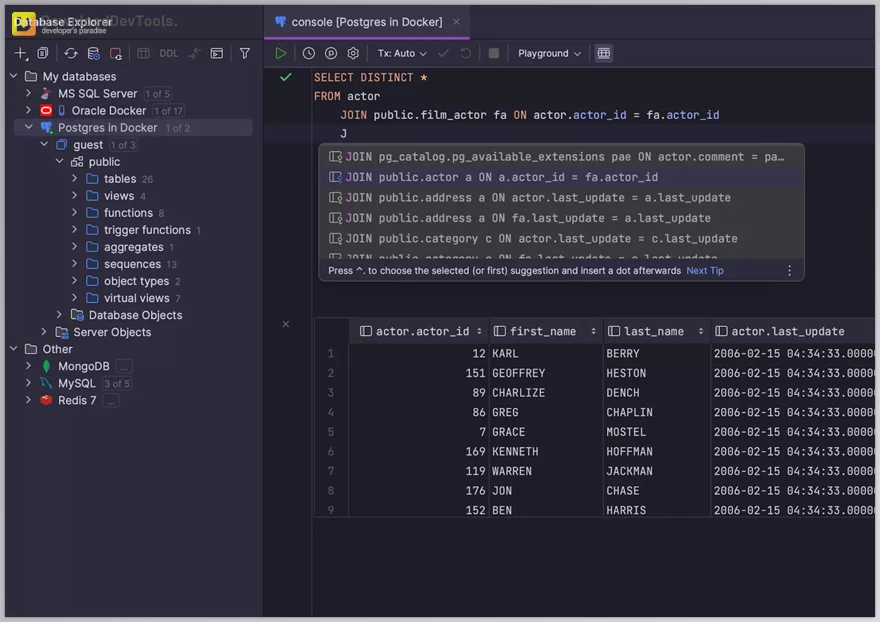Click the DDL toolbar button
The width and height of the screenshot is (880, 622).
click(x=168, y=53)
